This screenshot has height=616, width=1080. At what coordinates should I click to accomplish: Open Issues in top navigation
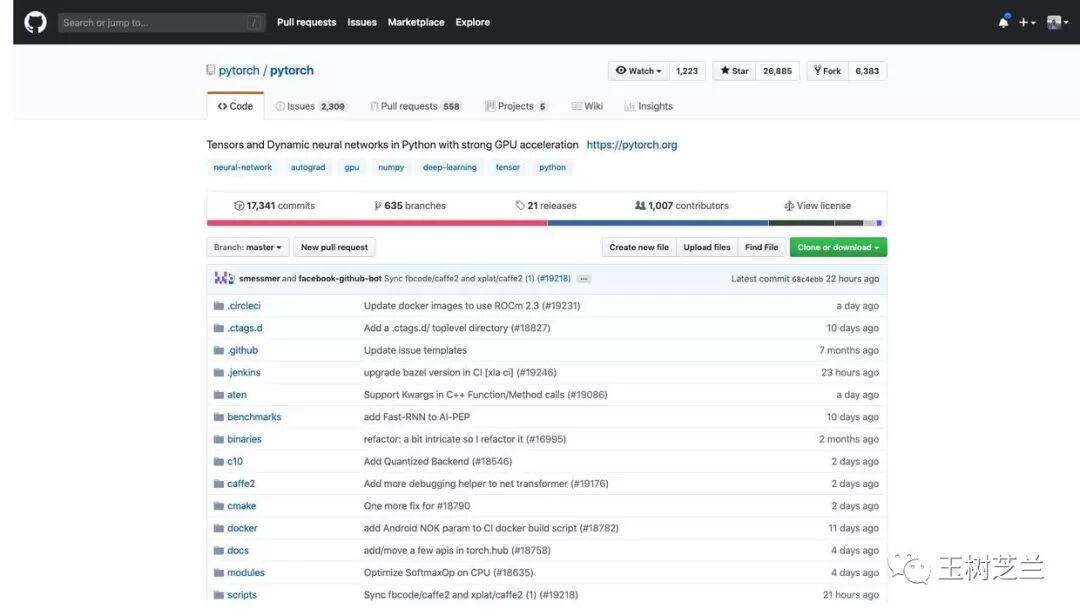click(x=362, y=22)
